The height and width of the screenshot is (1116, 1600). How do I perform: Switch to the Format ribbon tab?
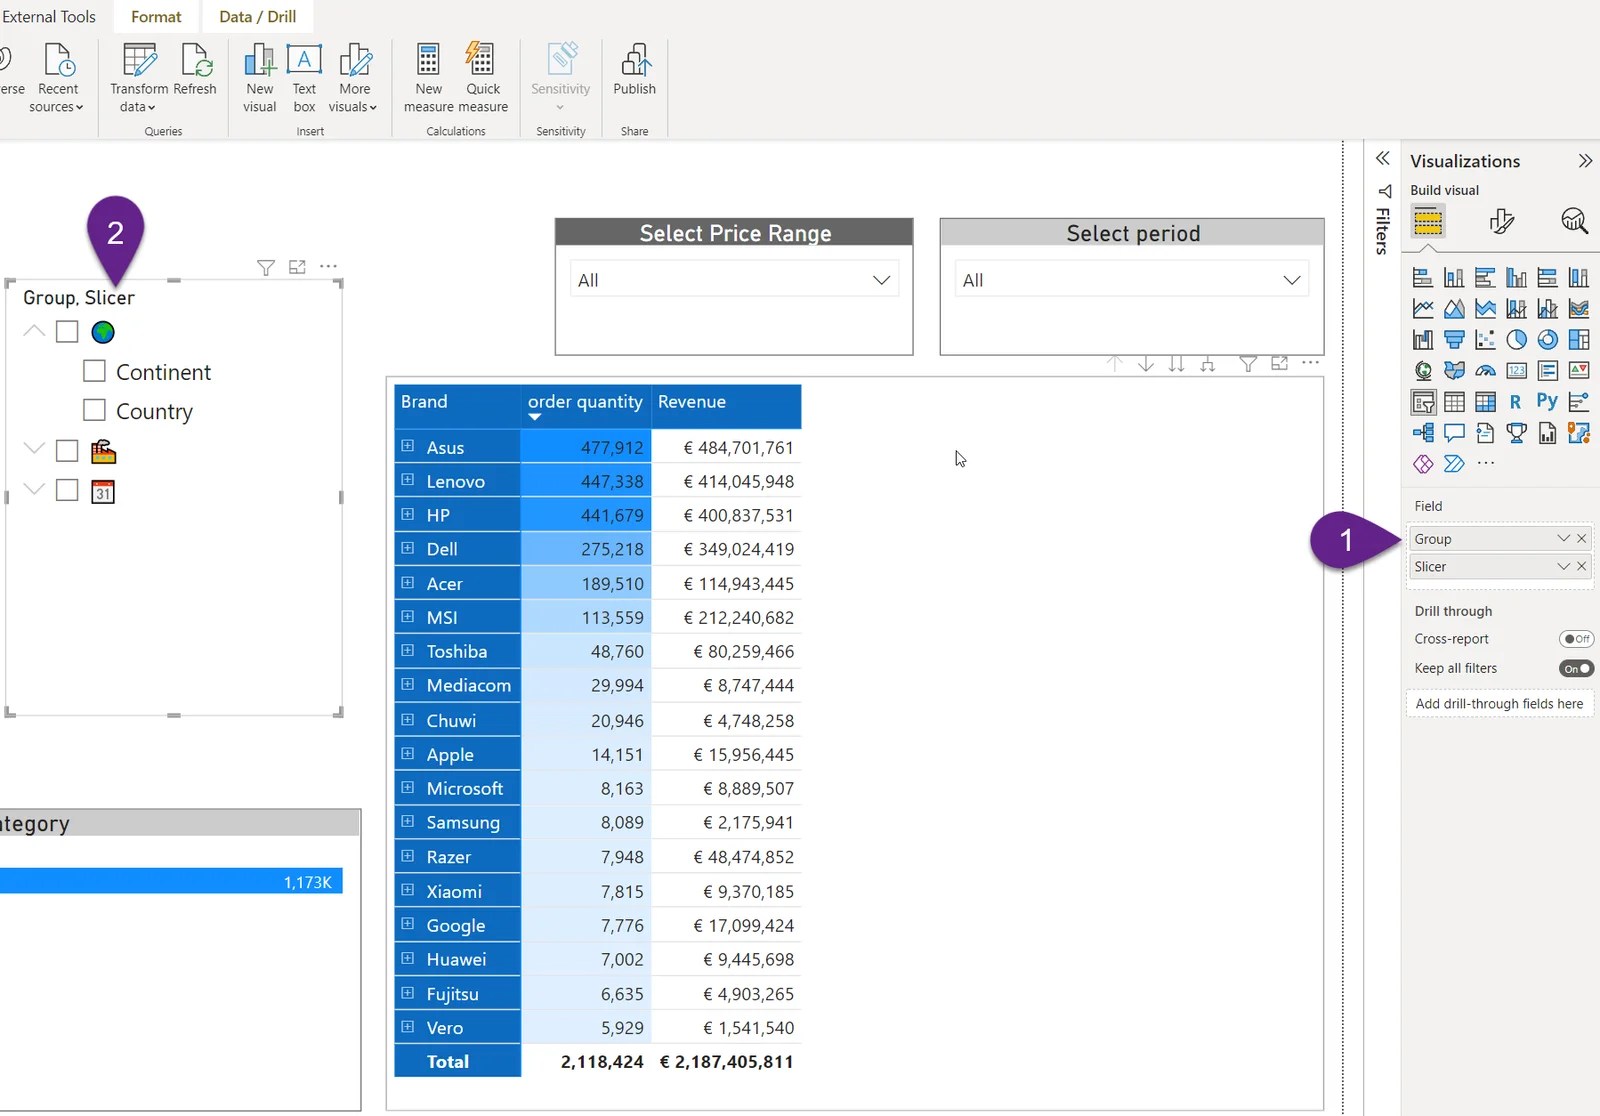point(155,16)
